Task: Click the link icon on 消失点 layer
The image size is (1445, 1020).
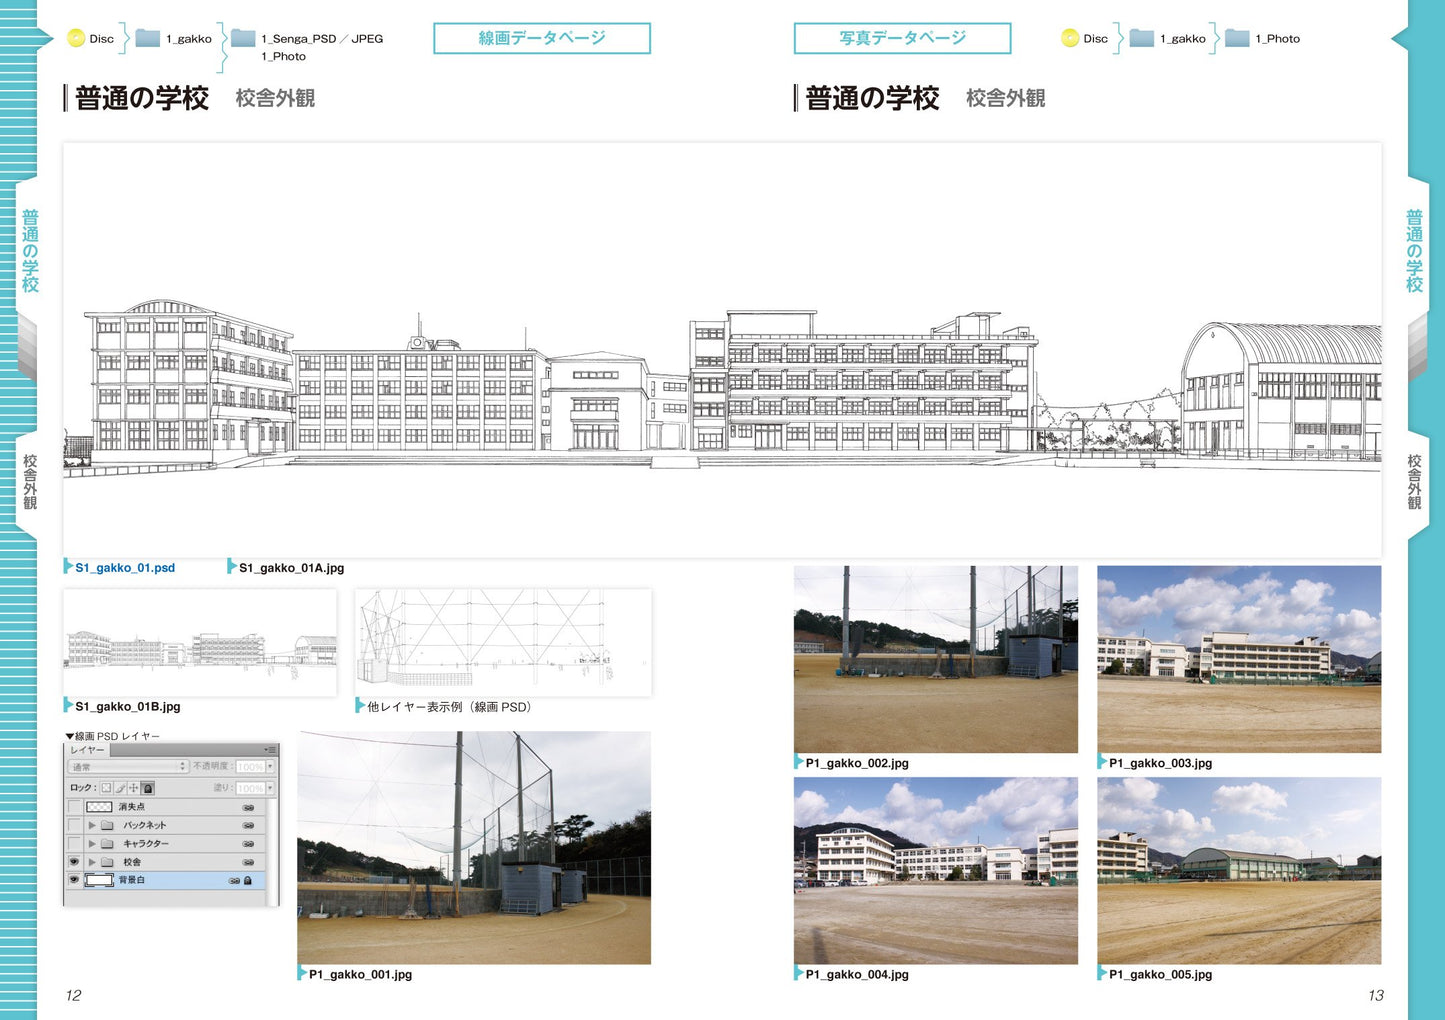Action: point(248,807)
